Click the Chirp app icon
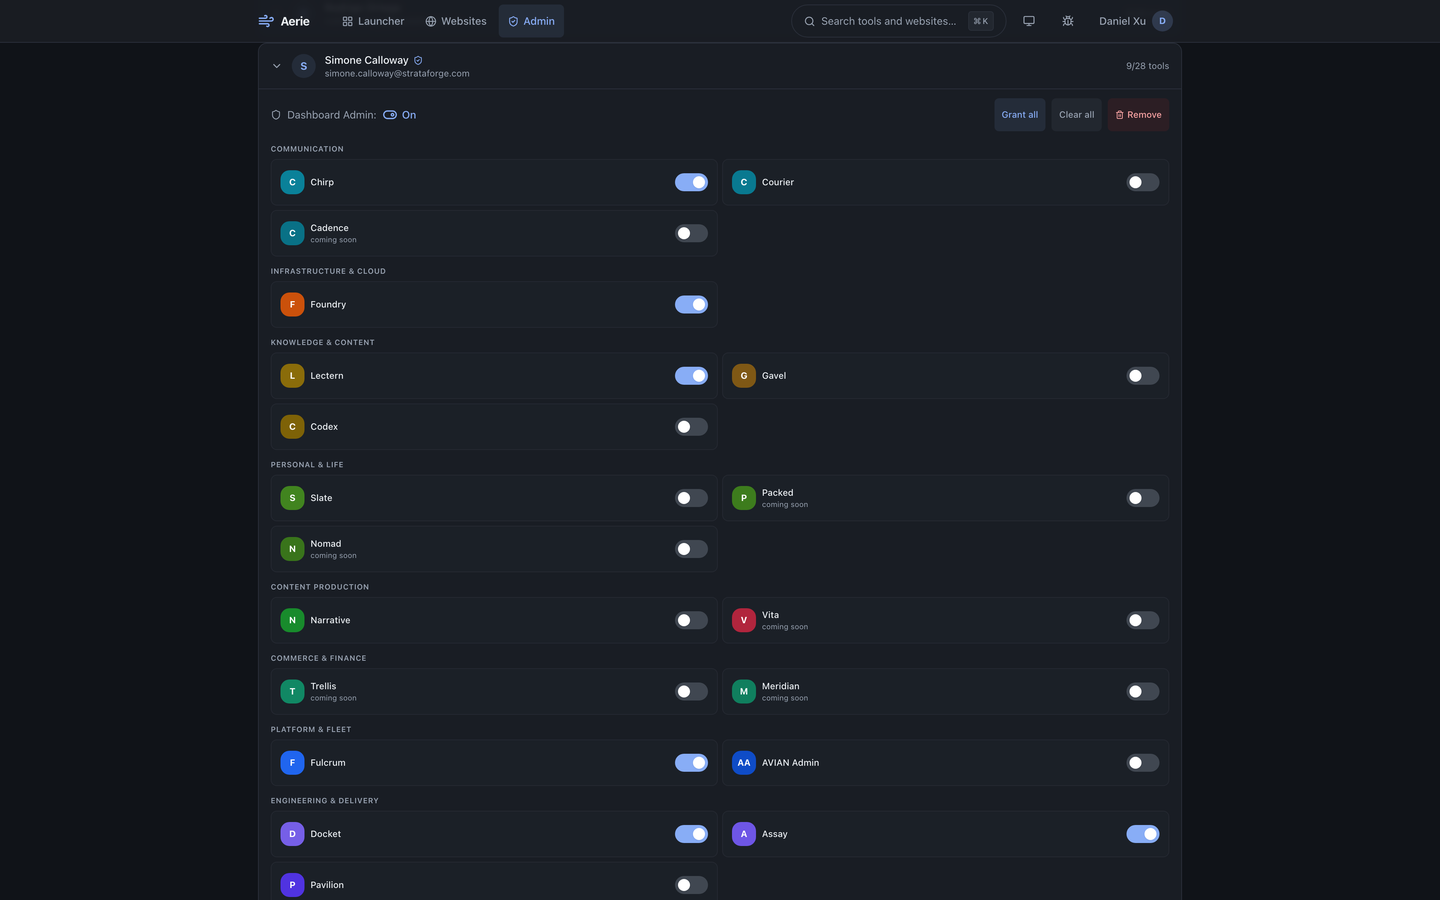This screenshot has width=1440, height=900. tap(292, 182)
